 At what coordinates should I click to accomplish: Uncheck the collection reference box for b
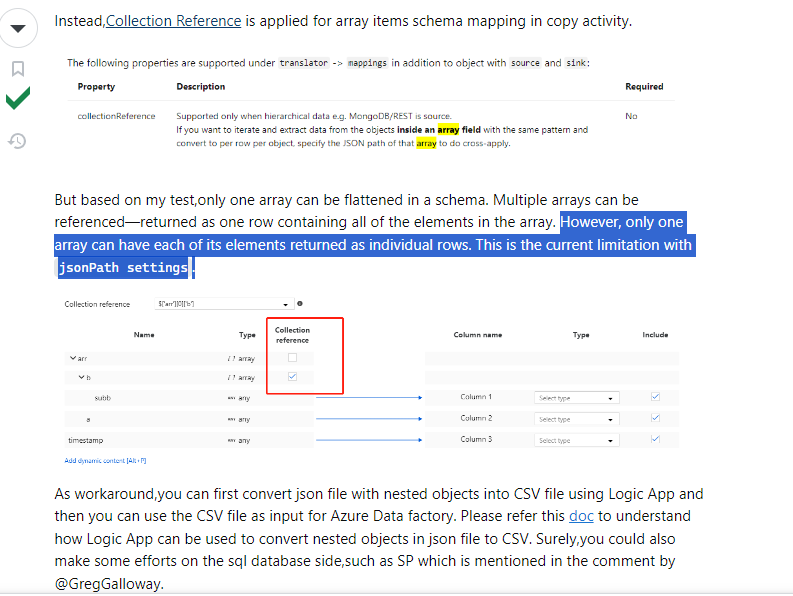pos(292,376)
